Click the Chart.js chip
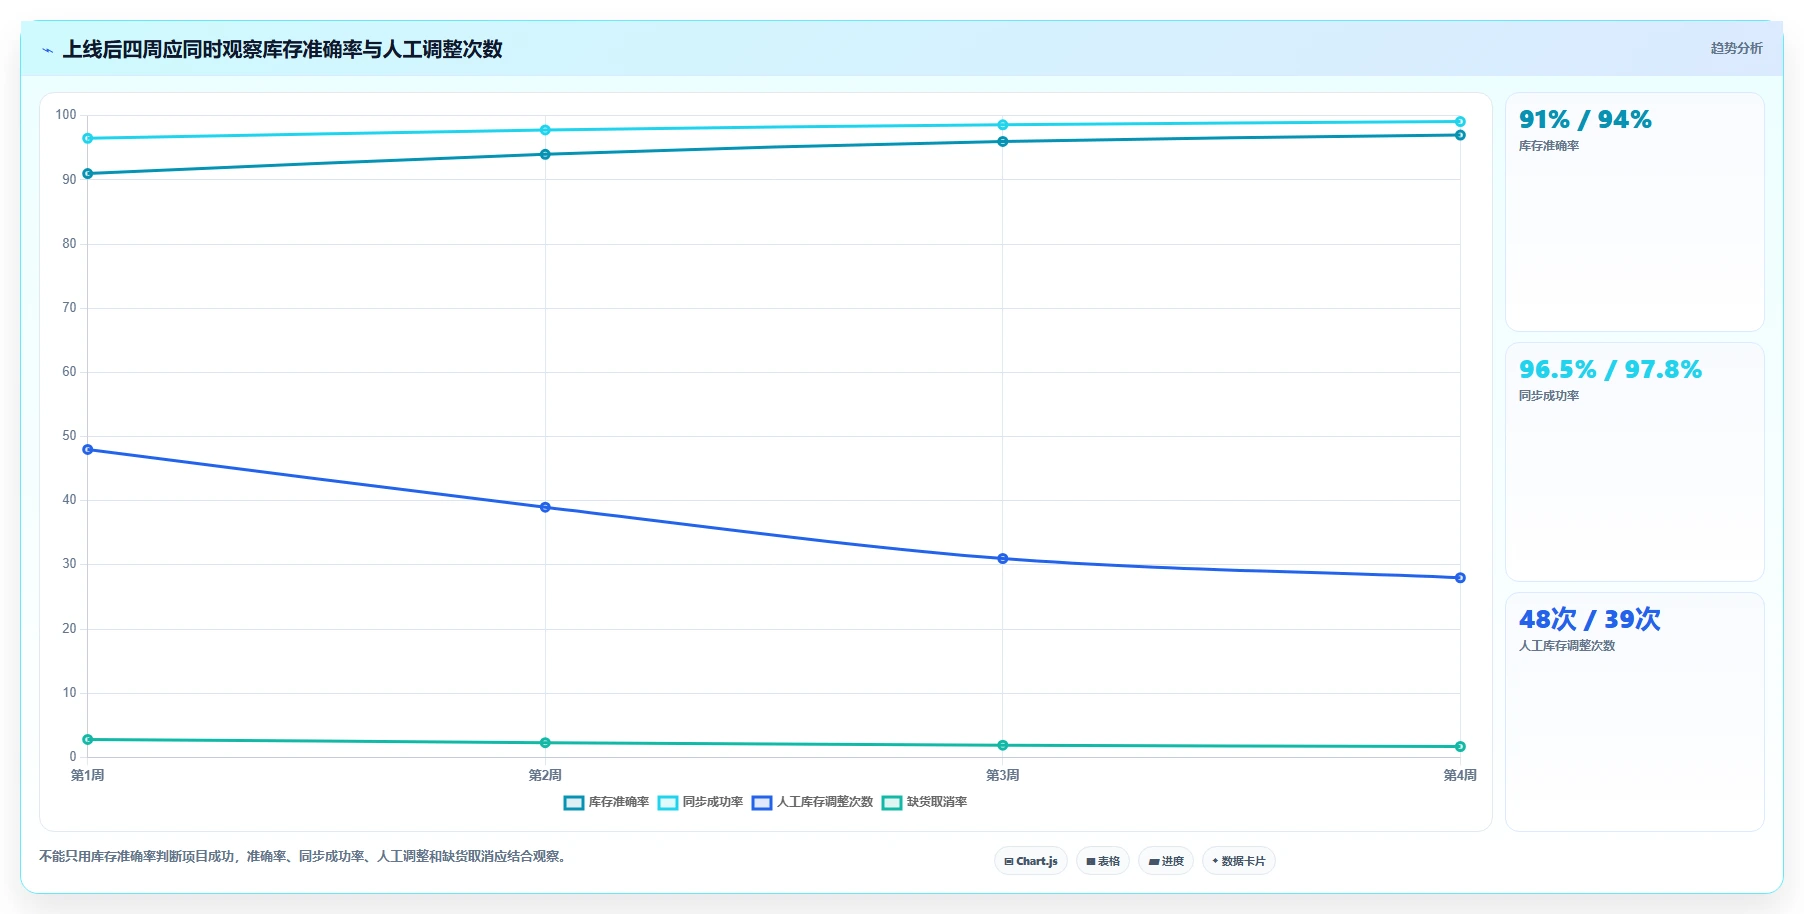The height and width of the screenshot is (914, 1804). [1031, 861]
